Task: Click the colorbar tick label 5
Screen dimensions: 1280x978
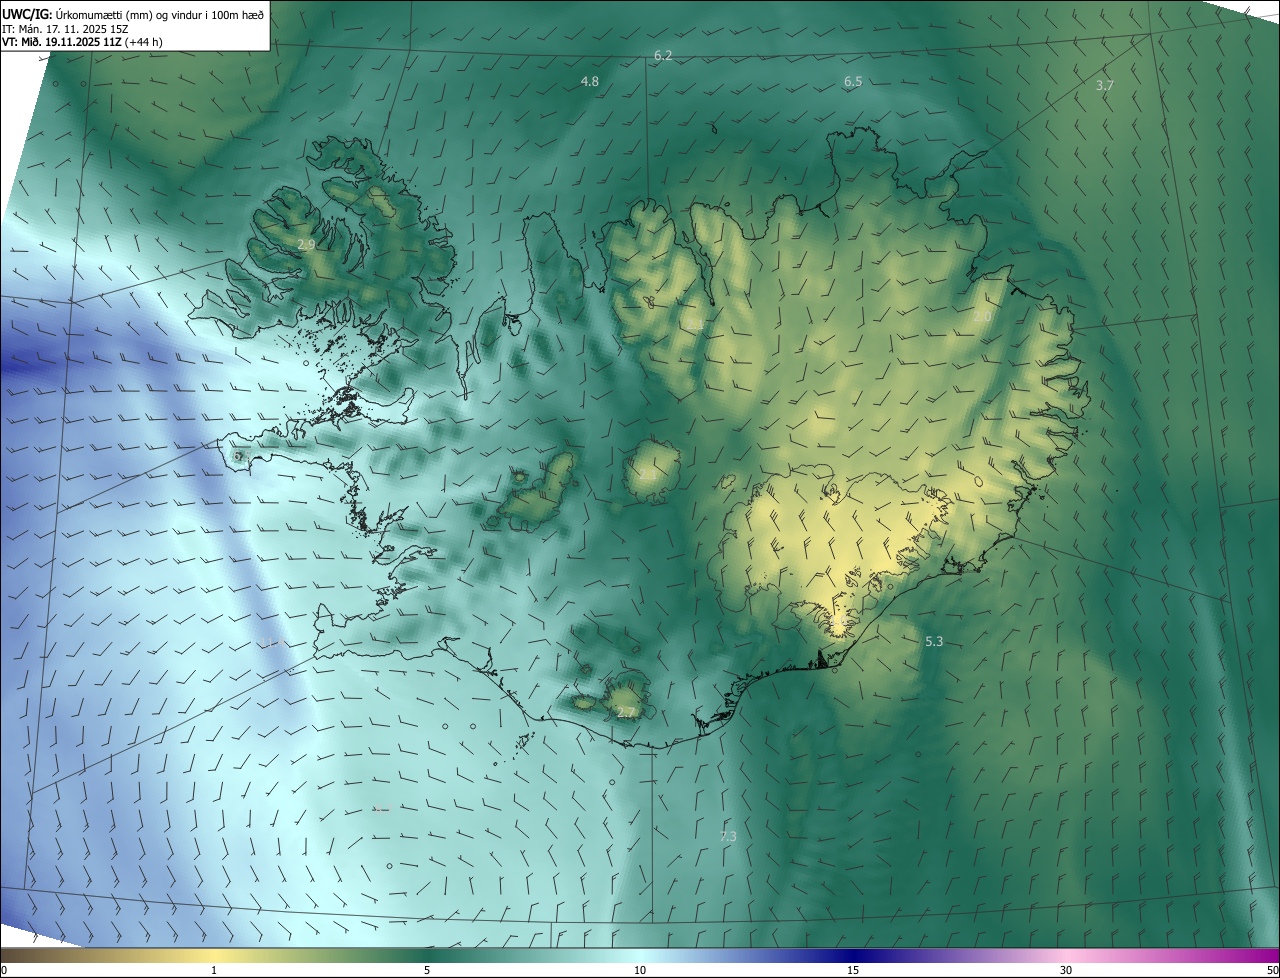Action: [x=427, y=970]
